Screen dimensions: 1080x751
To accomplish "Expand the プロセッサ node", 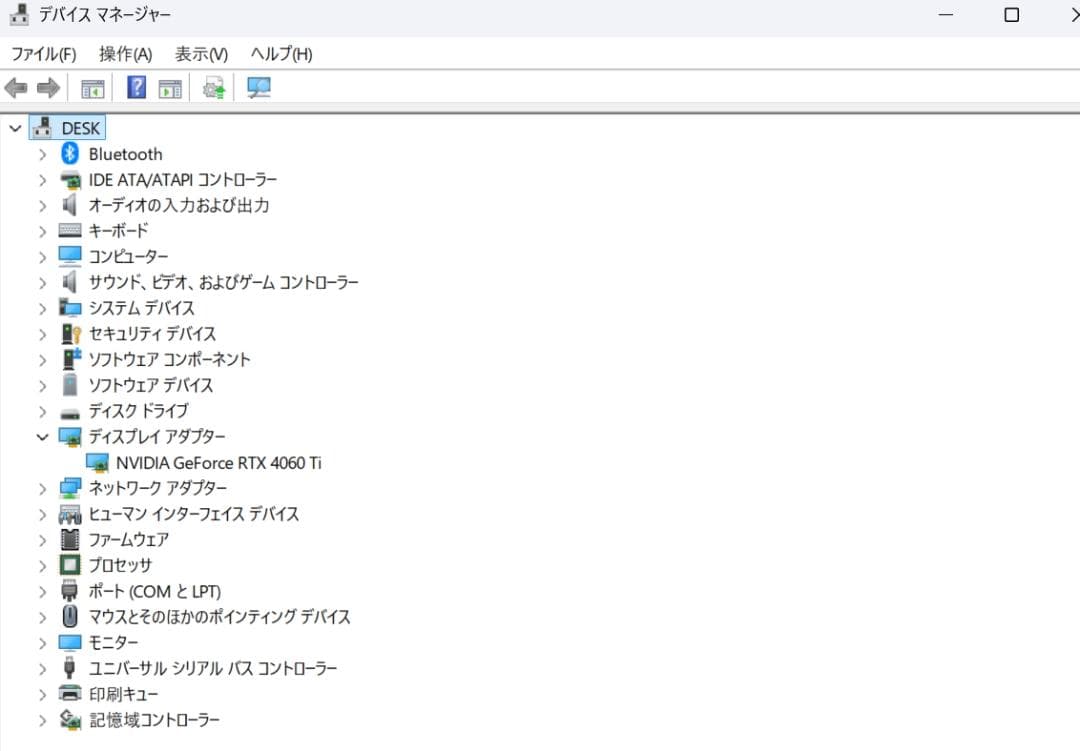I will pyautogui.click(x=42, y=565).
